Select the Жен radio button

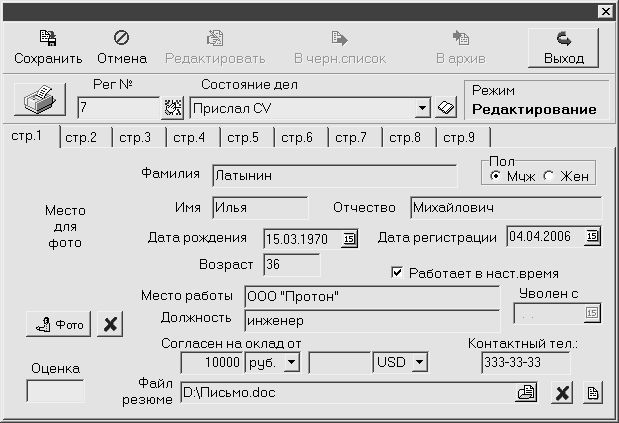click(x=548, y=176)
